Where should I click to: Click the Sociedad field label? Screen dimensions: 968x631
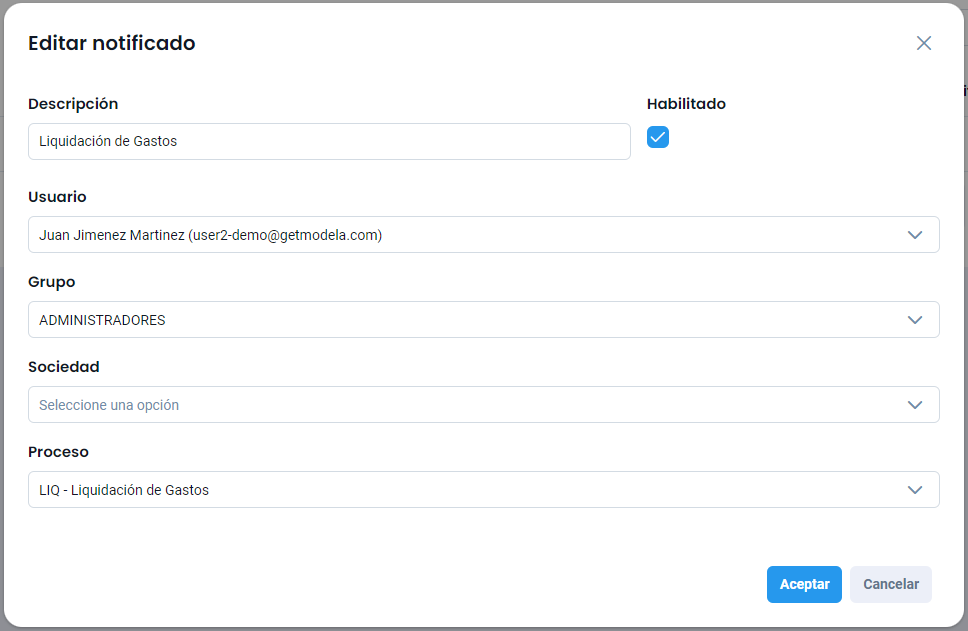pyautogui.click(x=64, y=367)
